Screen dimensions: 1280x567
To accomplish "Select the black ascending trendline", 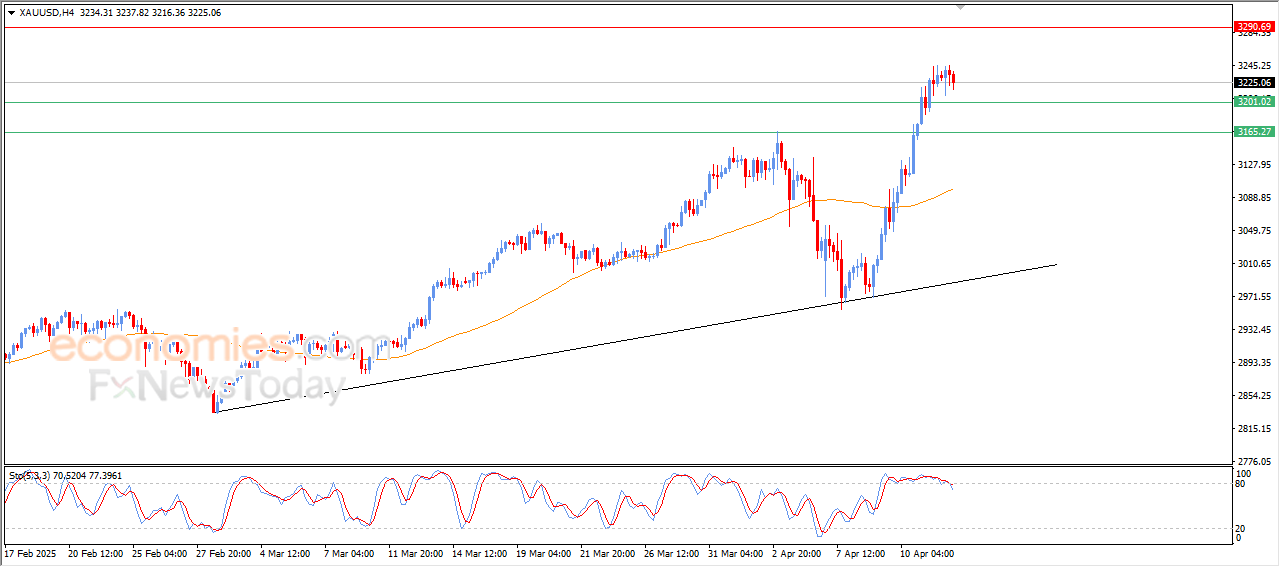I will coord(636,338).
